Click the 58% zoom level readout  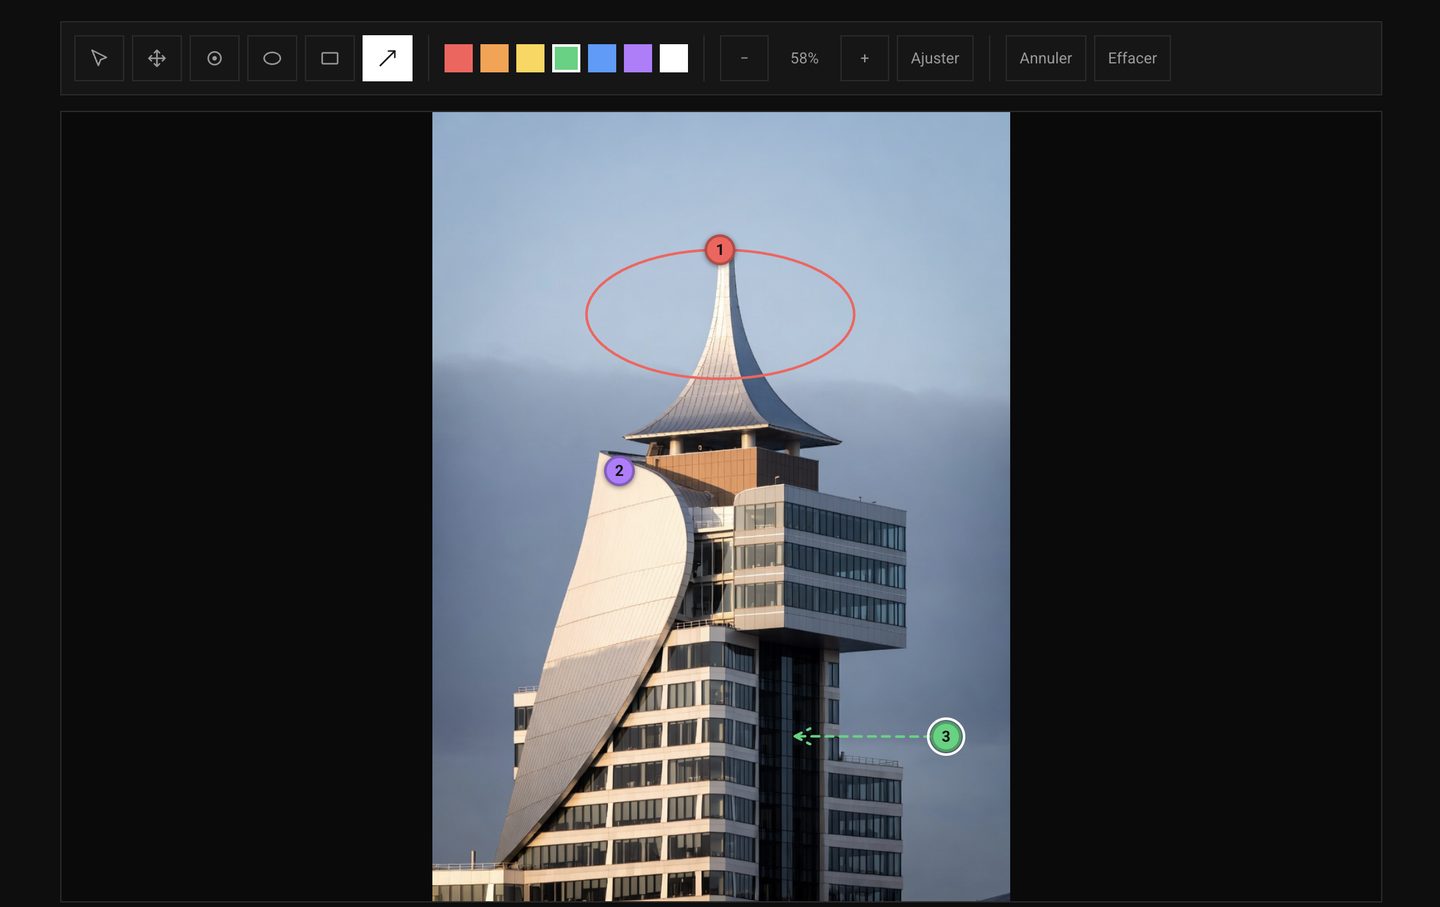pos(805,58)
